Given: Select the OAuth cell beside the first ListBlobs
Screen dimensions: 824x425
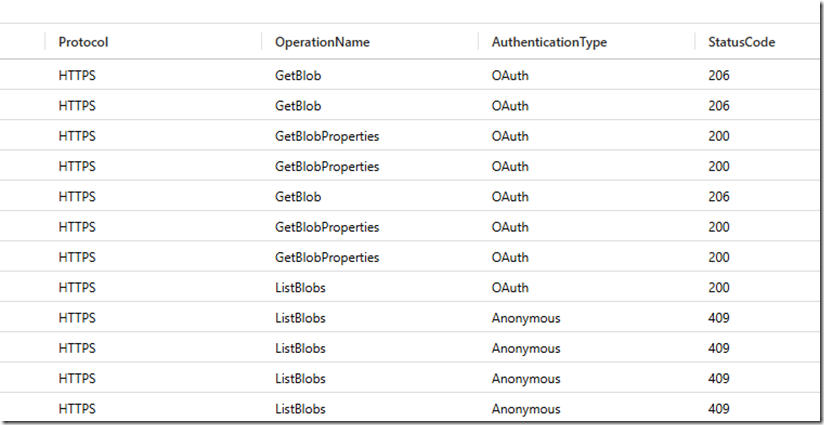Looking at the screenshot, I should click(x=510, y=288).
